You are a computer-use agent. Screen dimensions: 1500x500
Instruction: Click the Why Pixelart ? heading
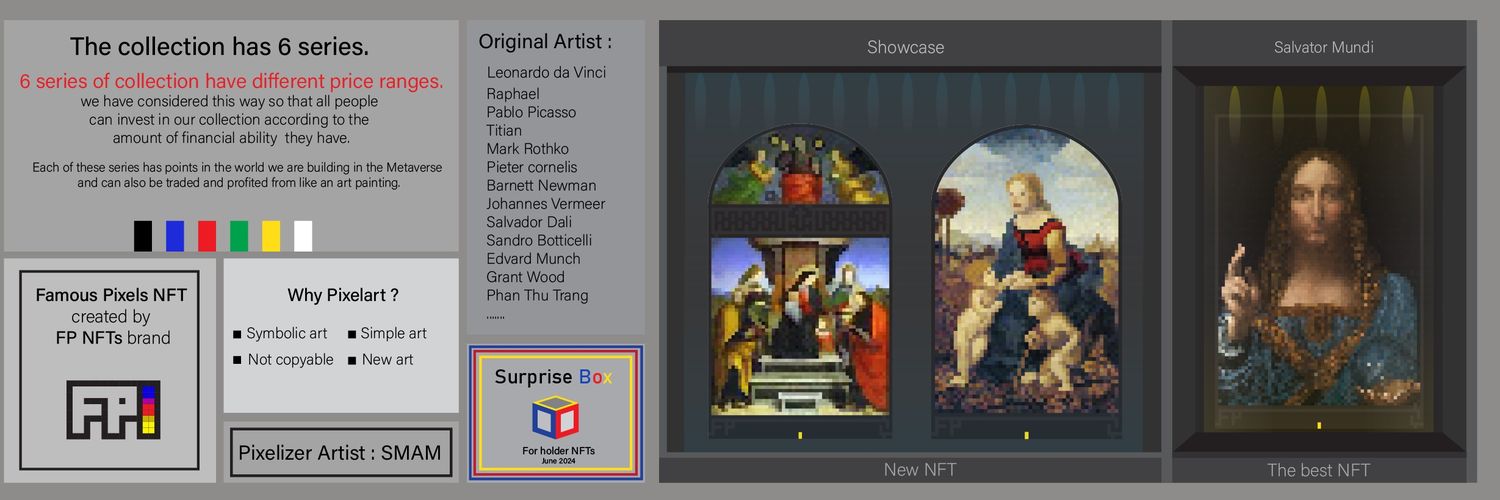pos(343,295)
